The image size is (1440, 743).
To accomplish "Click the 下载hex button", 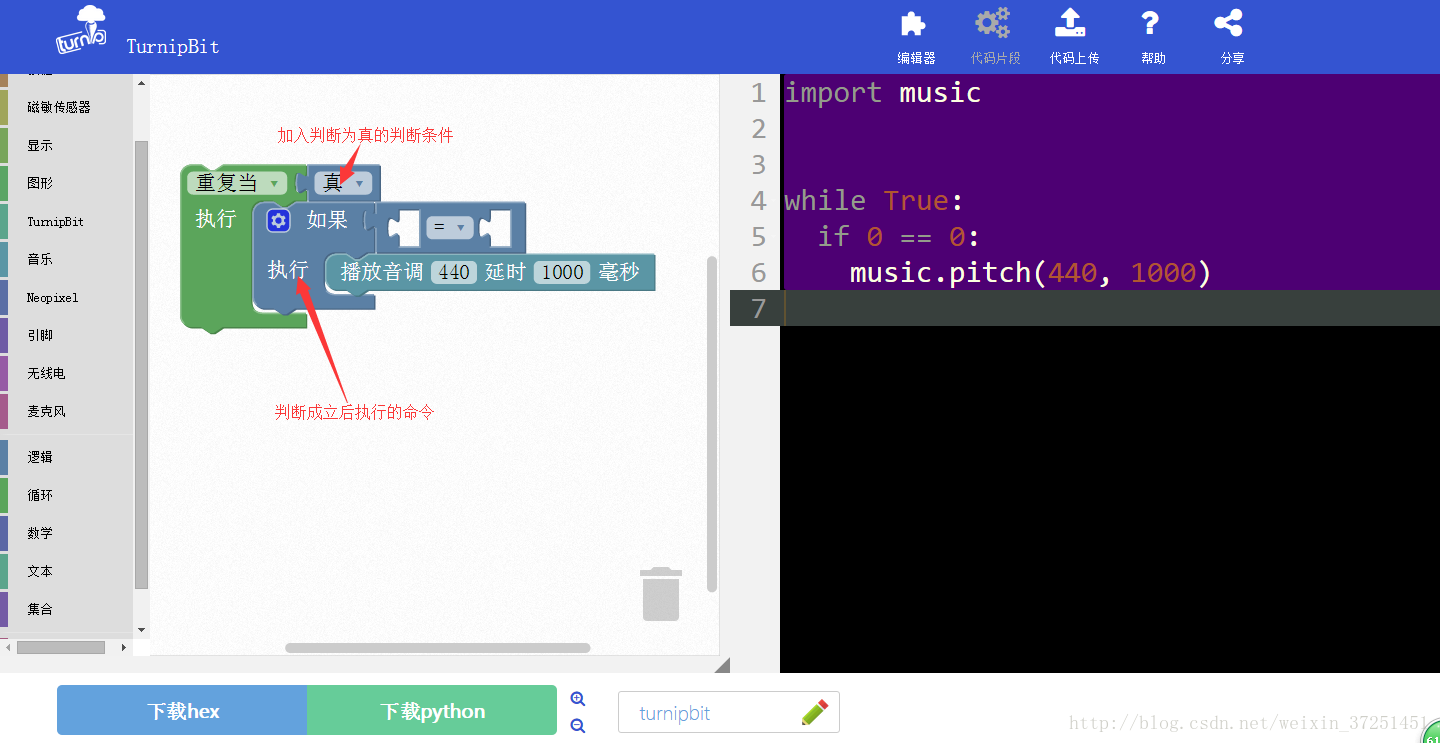I will 182,710.
